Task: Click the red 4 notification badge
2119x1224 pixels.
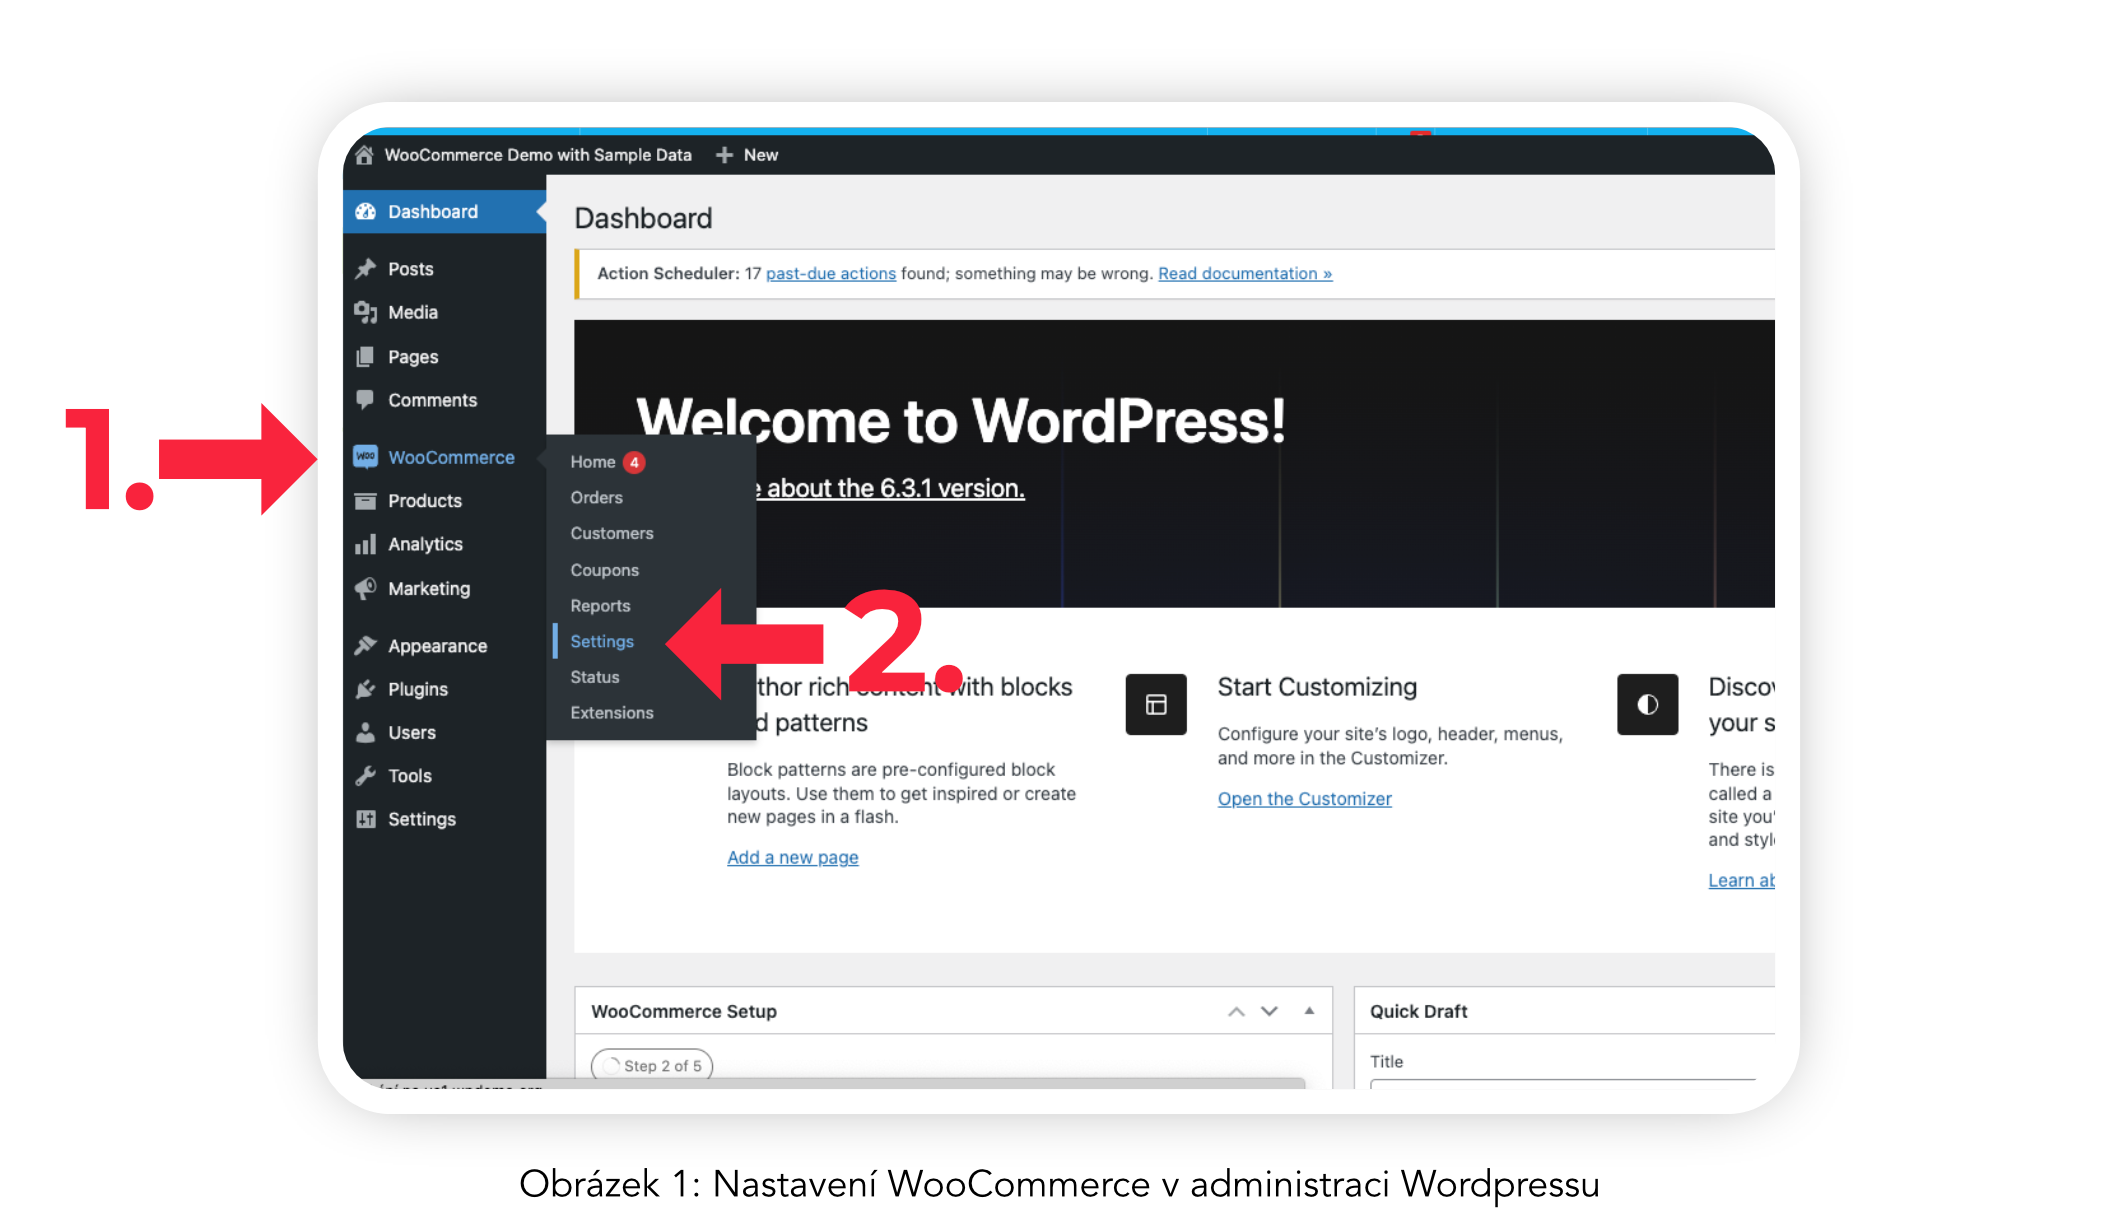Action: pos(634,462)
